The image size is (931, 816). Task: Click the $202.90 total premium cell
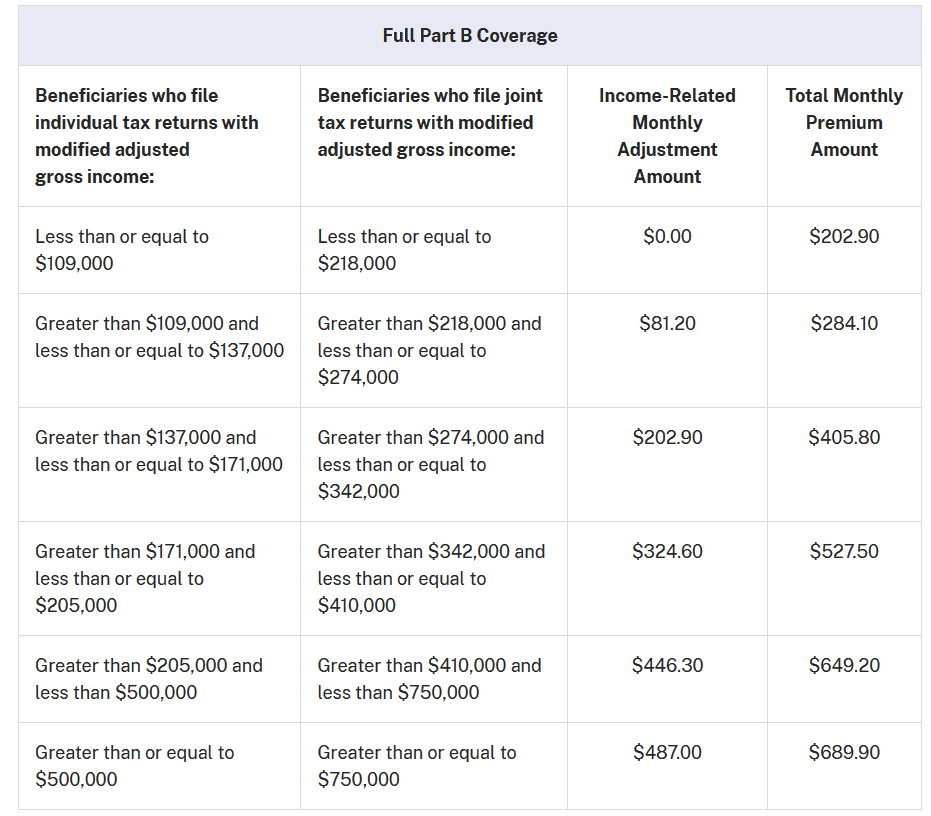click(x=844, y=237)
